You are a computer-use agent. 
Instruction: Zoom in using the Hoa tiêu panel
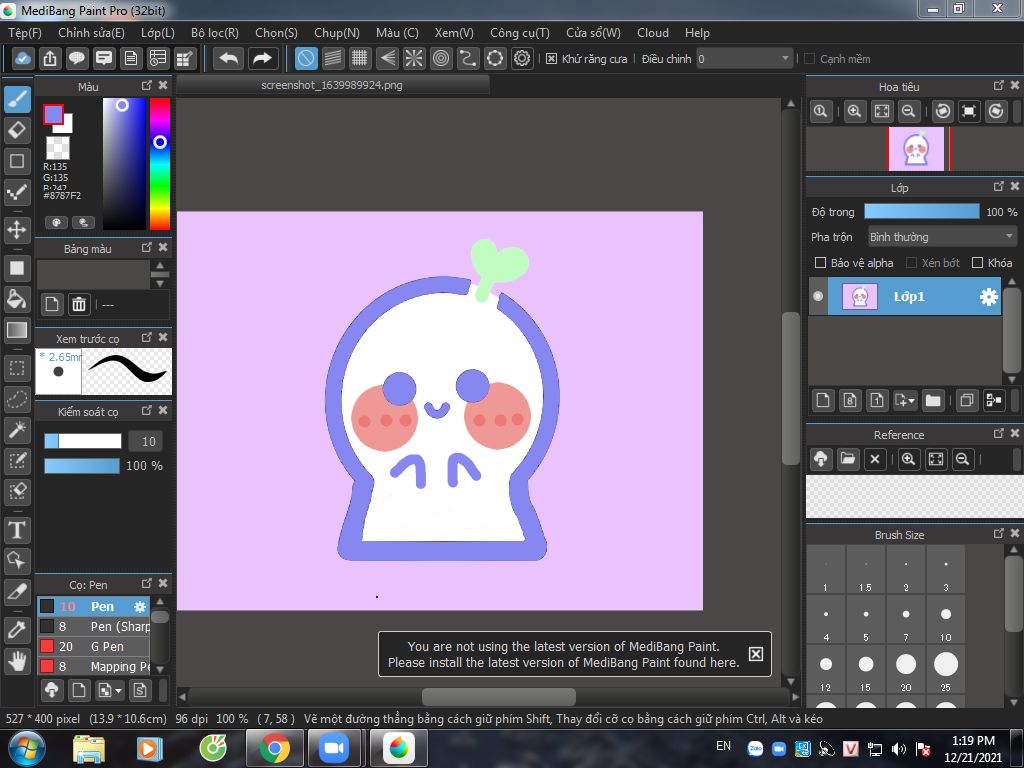point(854,111)
